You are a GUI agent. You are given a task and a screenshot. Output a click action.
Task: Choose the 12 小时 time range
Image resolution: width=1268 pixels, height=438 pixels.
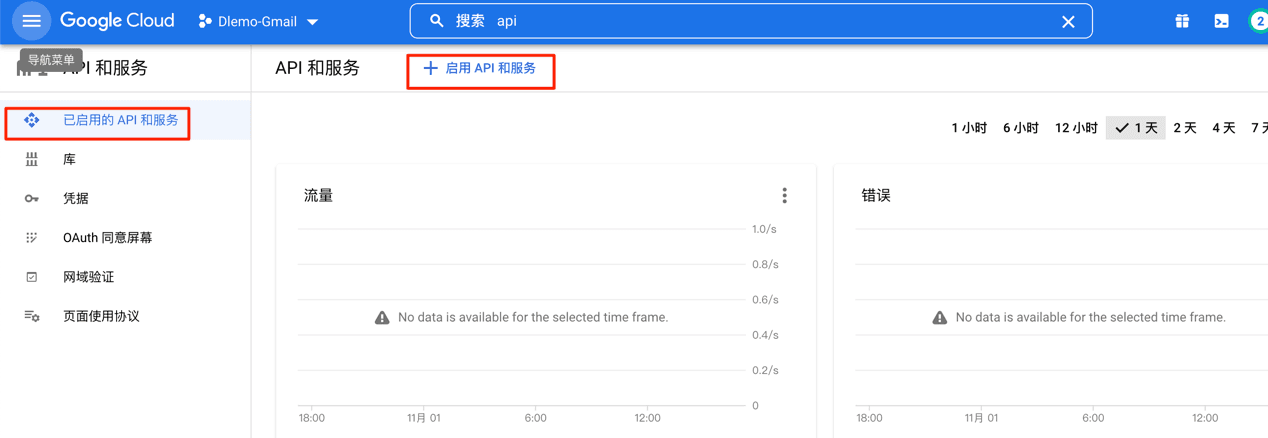[1076, 128]
